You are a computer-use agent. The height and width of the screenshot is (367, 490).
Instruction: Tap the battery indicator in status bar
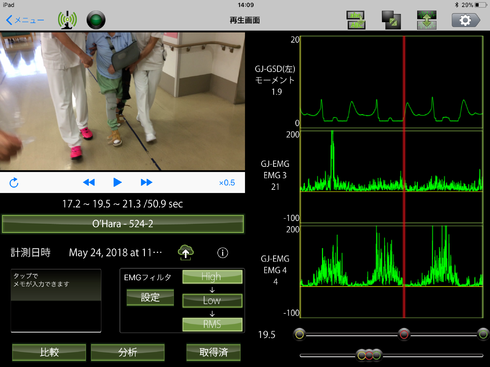[x=481, y=5]
